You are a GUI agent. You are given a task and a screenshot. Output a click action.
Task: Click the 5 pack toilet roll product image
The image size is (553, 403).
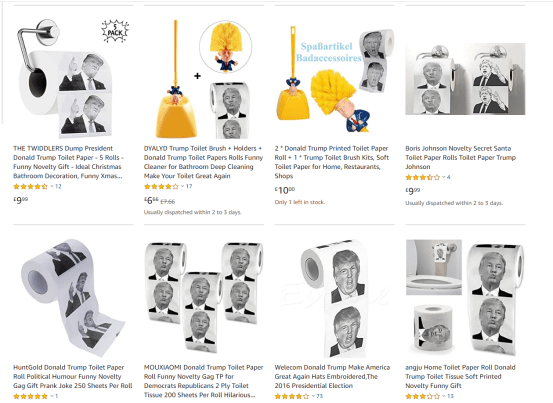point(73,78)
